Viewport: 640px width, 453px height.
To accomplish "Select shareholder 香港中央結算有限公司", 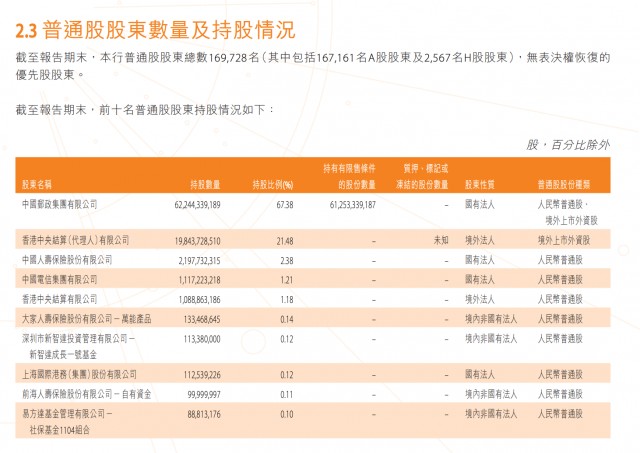I will pos(60,299).
